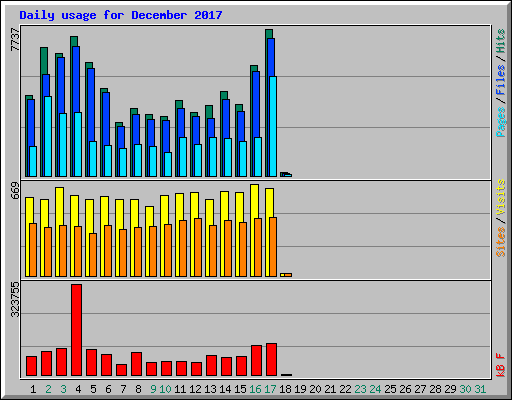Click the cyan Pages bar for day 17
512x400 pixels.
pos(273,126)
